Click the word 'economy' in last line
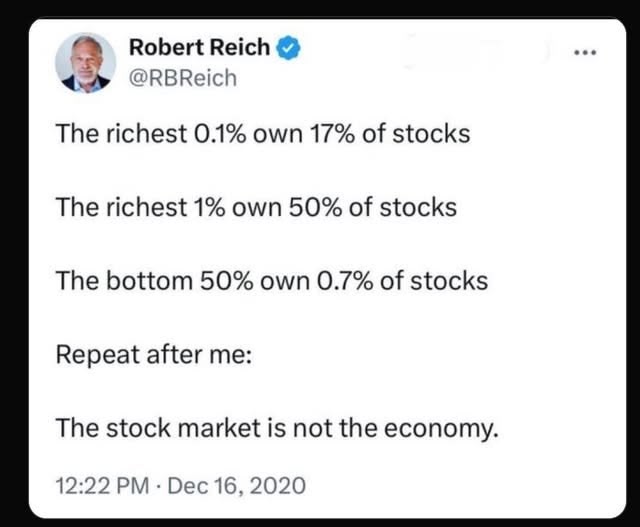Viewport: 640px width, 527px height. pos(439,429)
